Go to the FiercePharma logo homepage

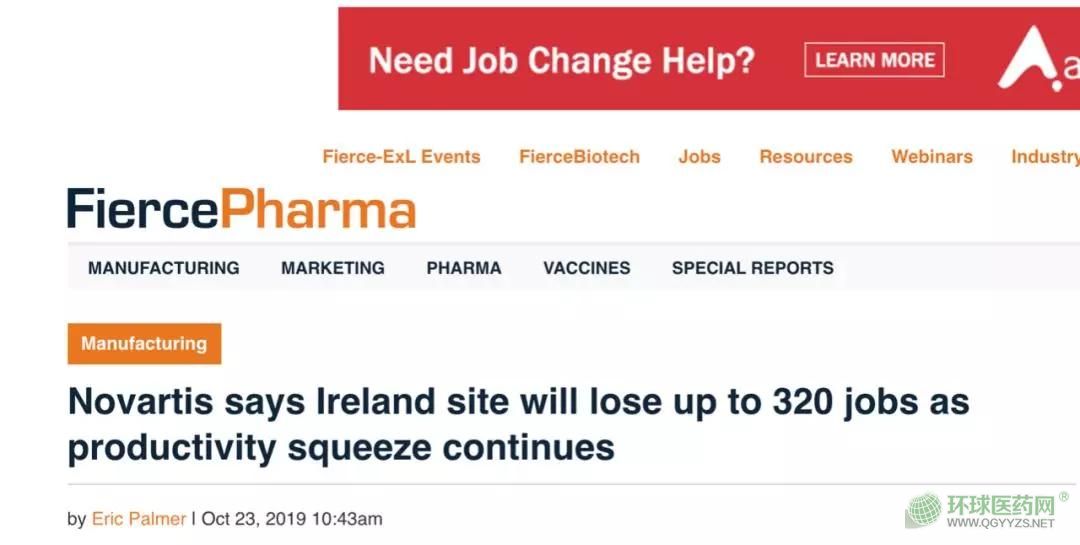[241, 210]
